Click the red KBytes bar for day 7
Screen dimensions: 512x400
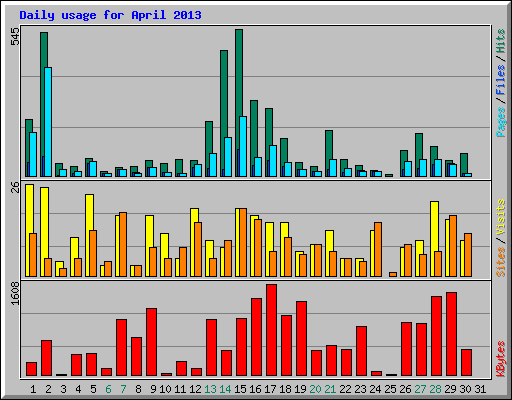click(x=121, y=347)
